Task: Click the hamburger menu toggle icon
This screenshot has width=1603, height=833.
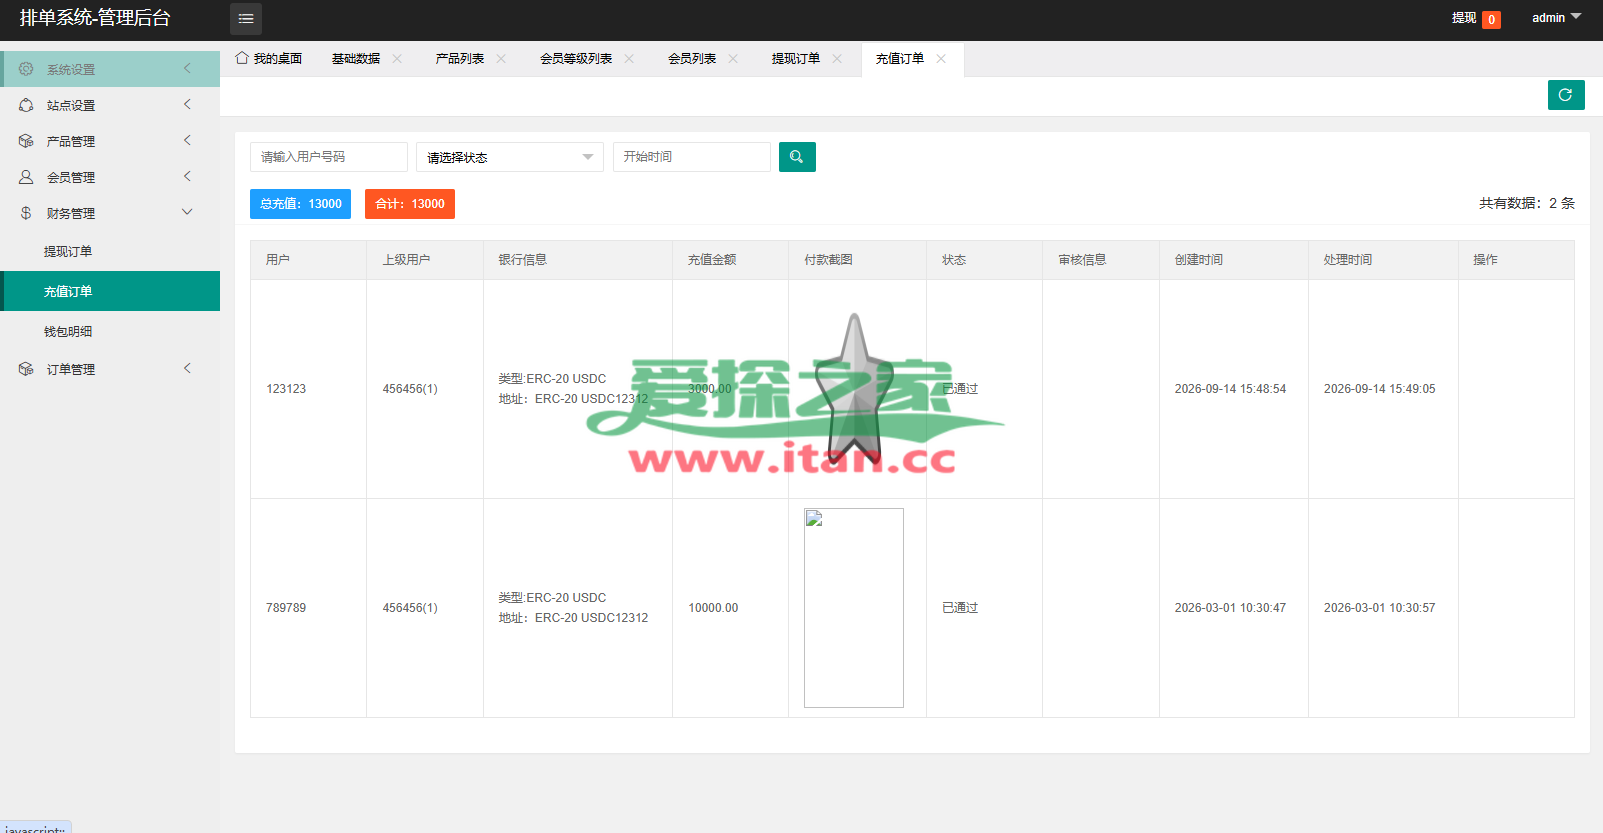Action: (x=246, y=19)
